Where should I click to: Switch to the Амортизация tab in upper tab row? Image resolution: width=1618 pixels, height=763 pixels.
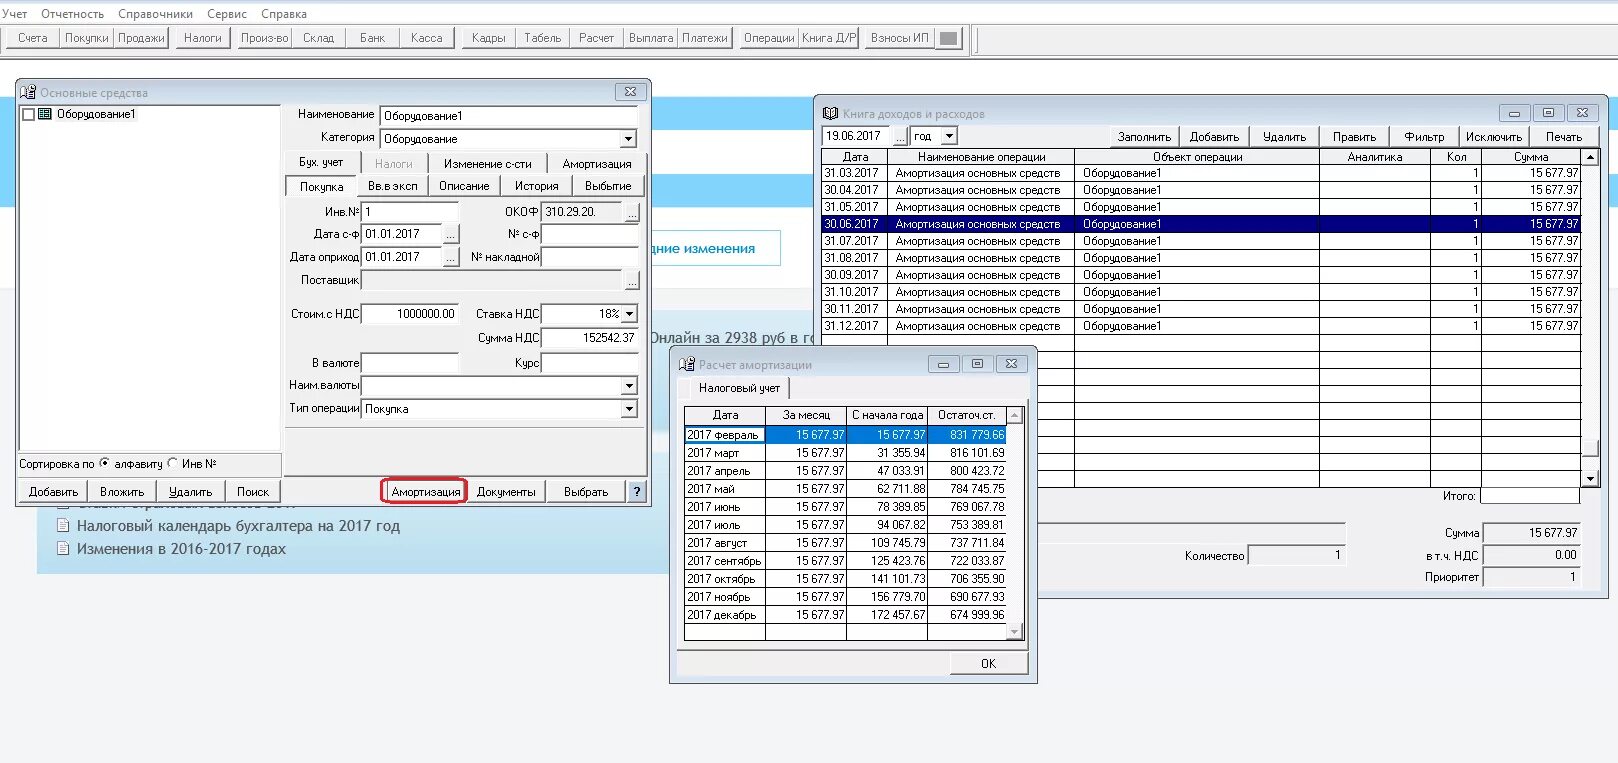tap(597, 163)
